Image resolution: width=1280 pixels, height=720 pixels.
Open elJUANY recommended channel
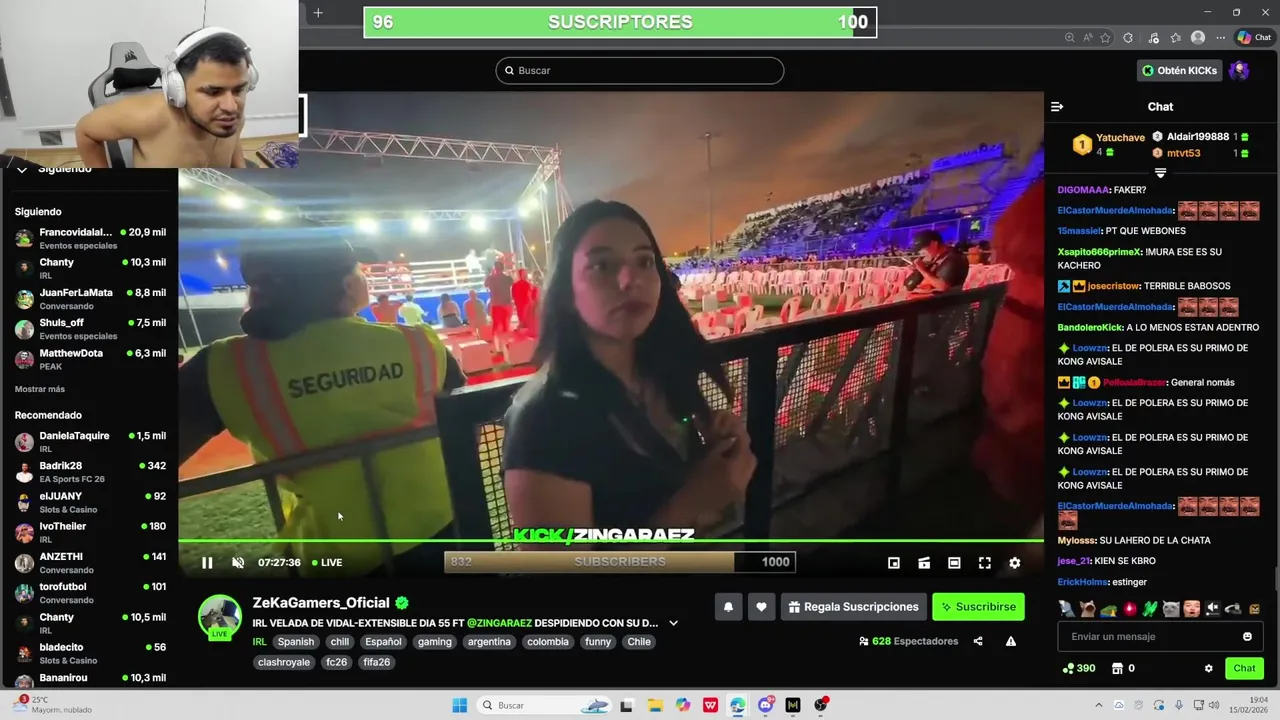point(90,502)
